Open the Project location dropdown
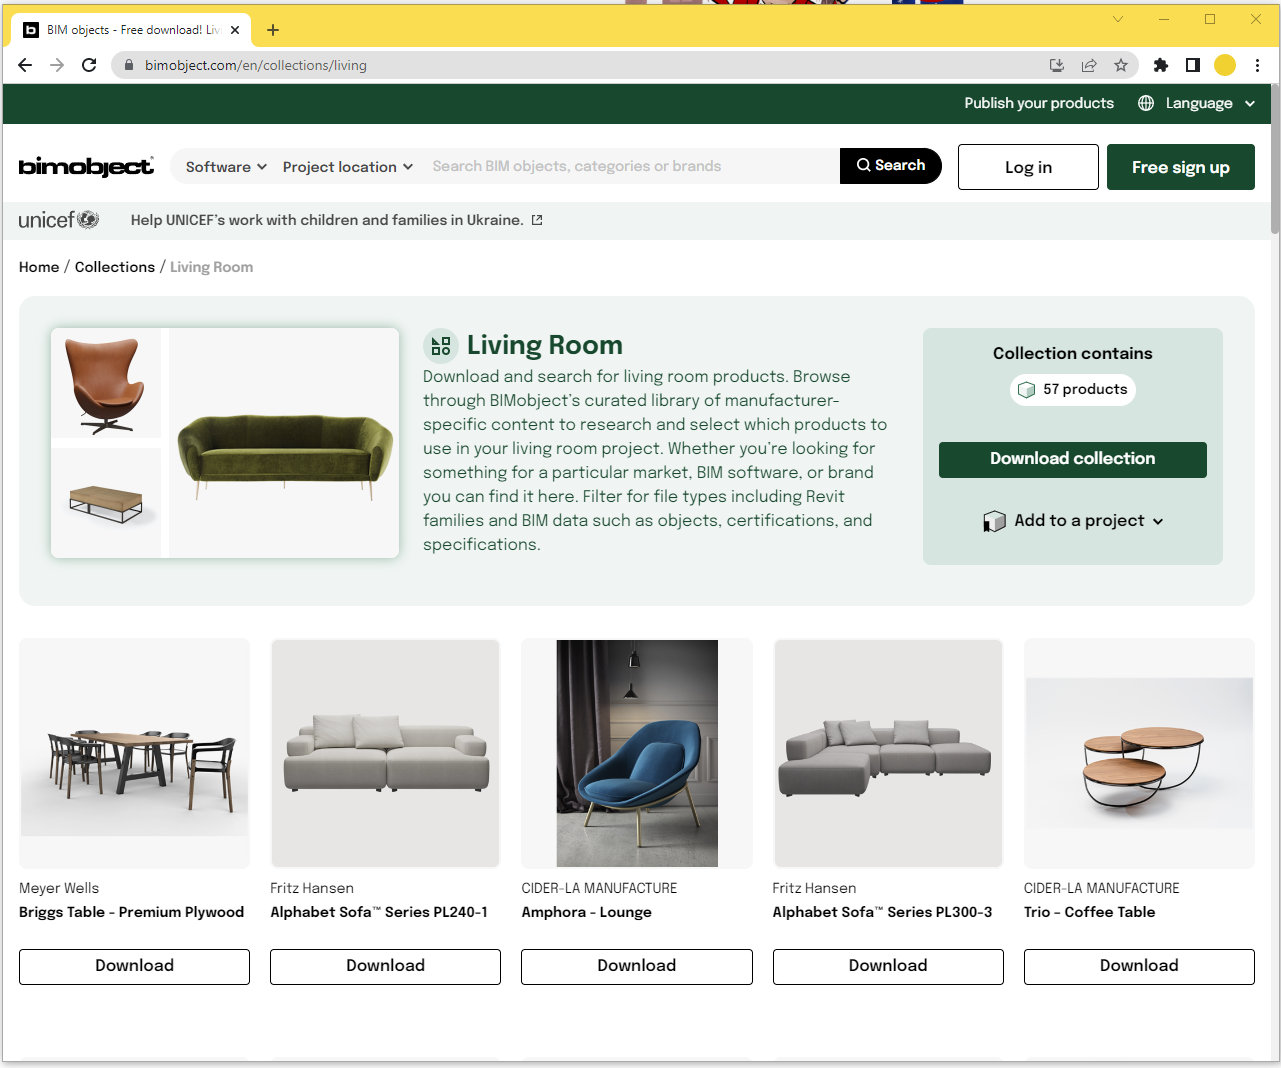The image size is (1281, 1068). coord(347,167)
